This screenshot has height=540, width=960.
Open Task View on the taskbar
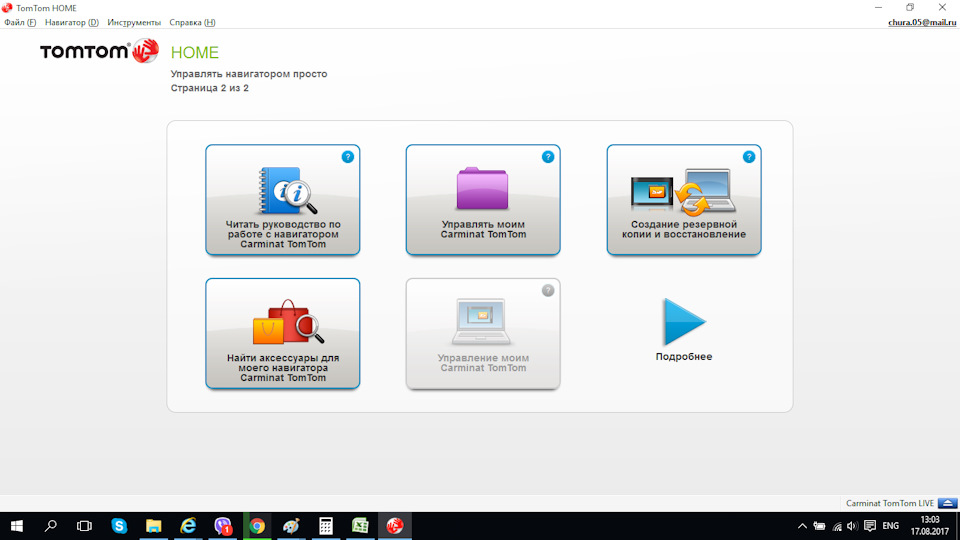[84, 526]
